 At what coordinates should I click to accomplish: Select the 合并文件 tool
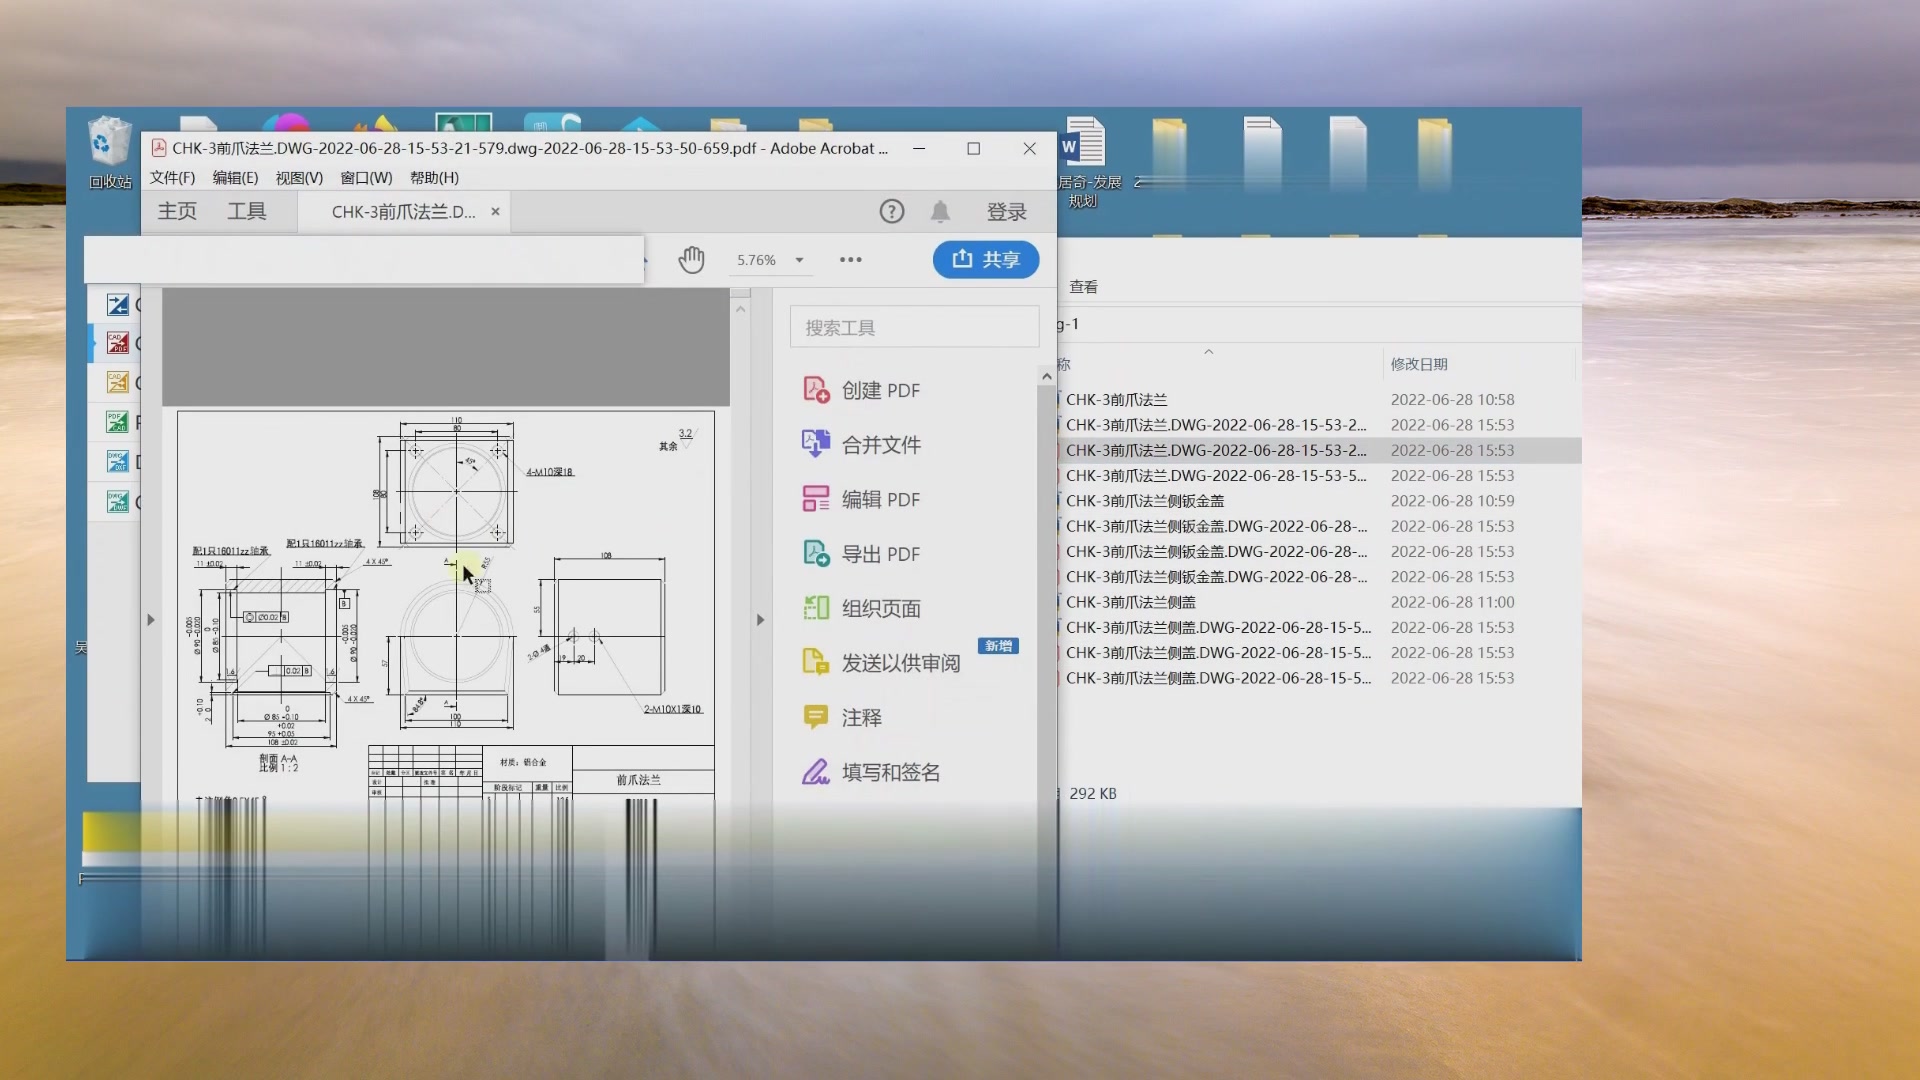tap(880, 444)
